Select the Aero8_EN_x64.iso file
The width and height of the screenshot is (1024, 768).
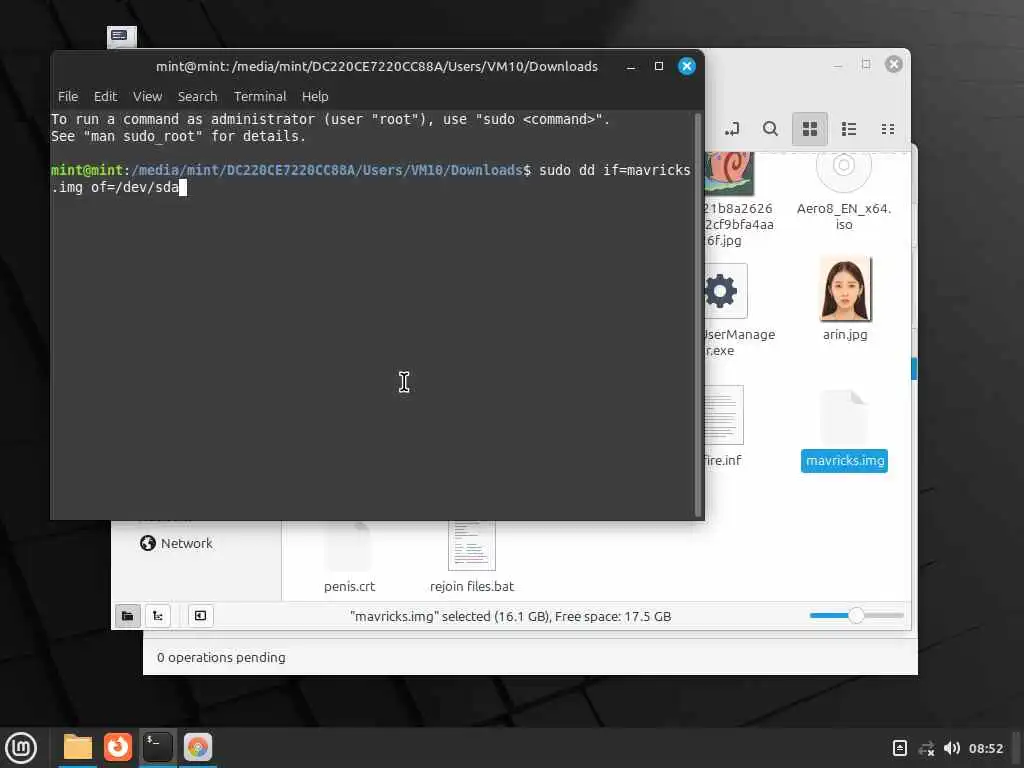pyautogui.click(x=844, y=191)
